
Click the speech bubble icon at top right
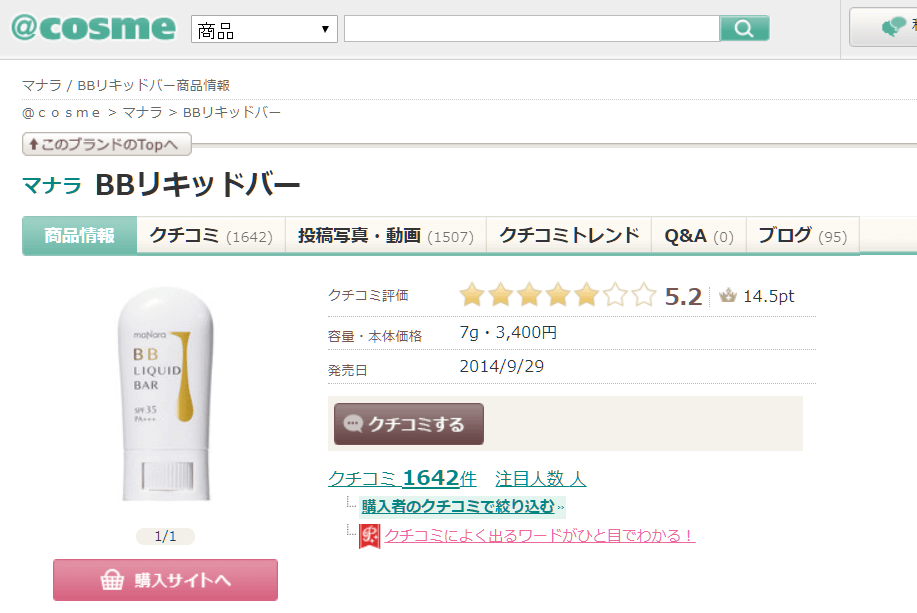pos(893,26)
